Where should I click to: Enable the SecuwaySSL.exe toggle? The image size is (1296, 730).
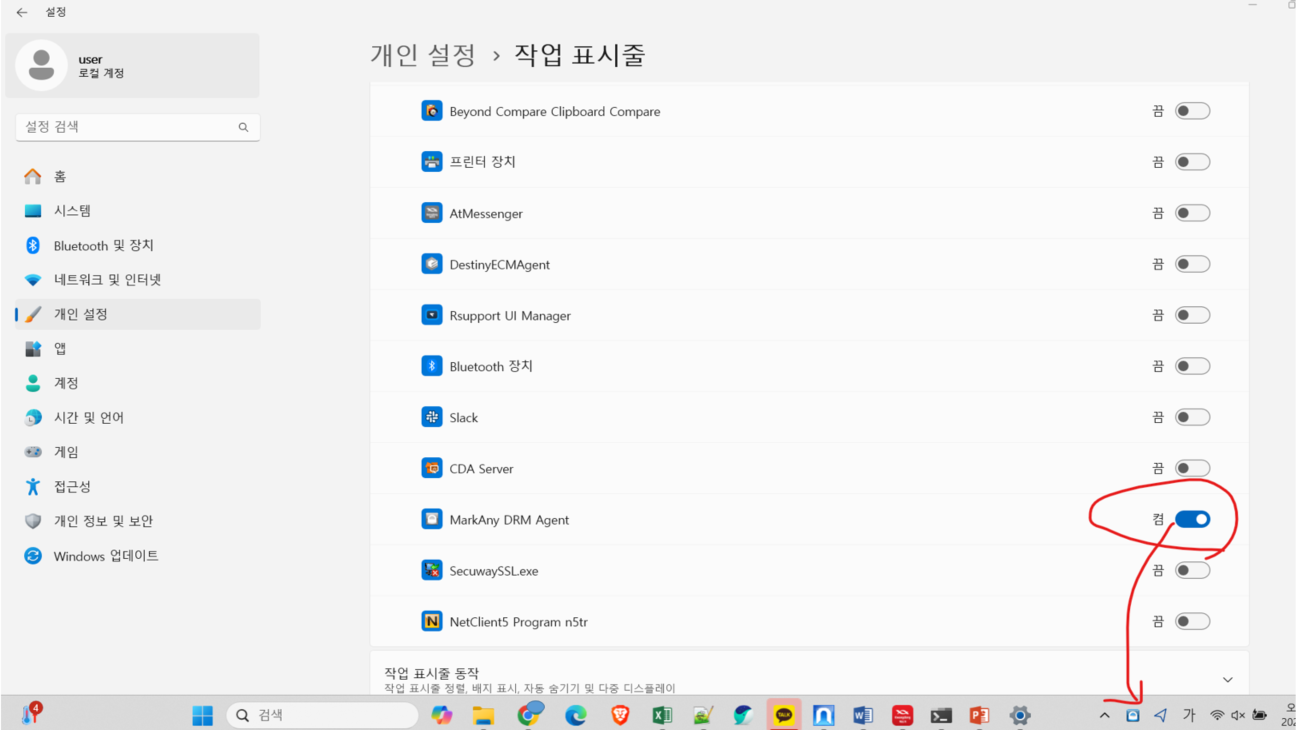click(x=1192, y=570)
